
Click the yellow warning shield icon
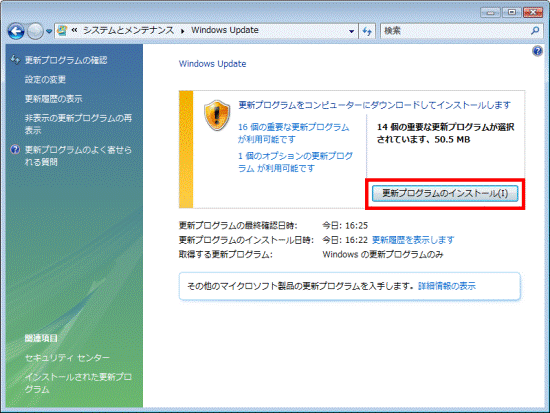pos(217,115)
